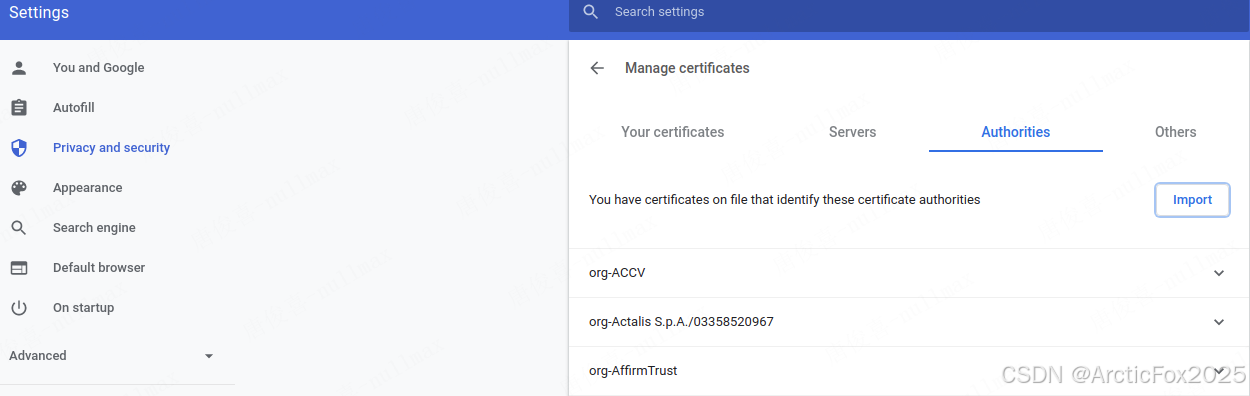The width and height of the screenshot is (1250, 396).
Task: Open Privacy and security settings link
Action: point(111,148)
